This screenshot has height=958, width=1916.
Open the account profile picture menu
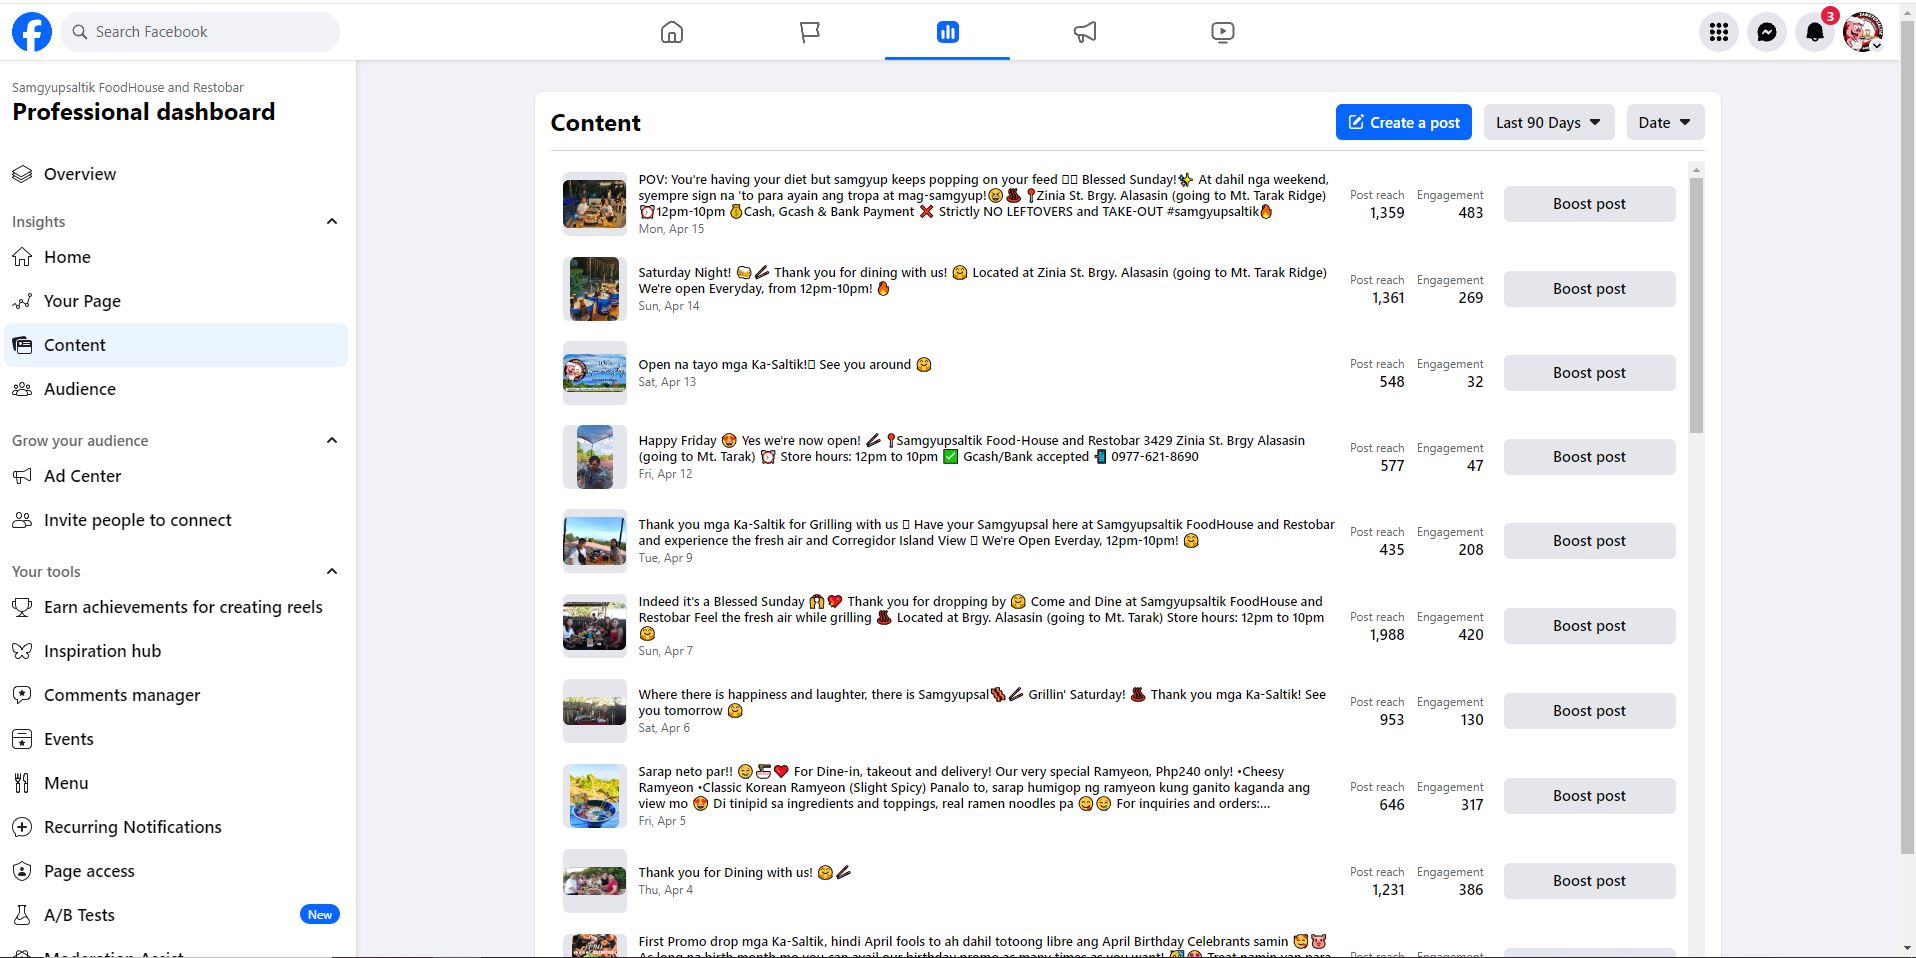point(1863,32)
